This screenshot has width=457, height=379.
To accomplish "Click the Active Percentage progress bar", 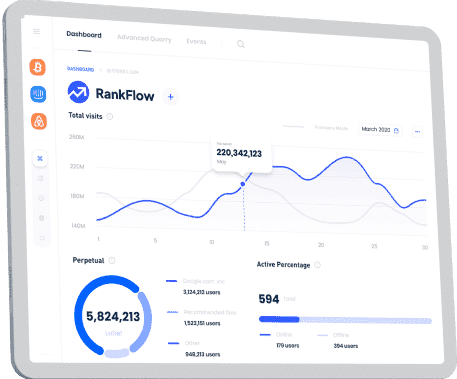I will click(x=345, y=320).
